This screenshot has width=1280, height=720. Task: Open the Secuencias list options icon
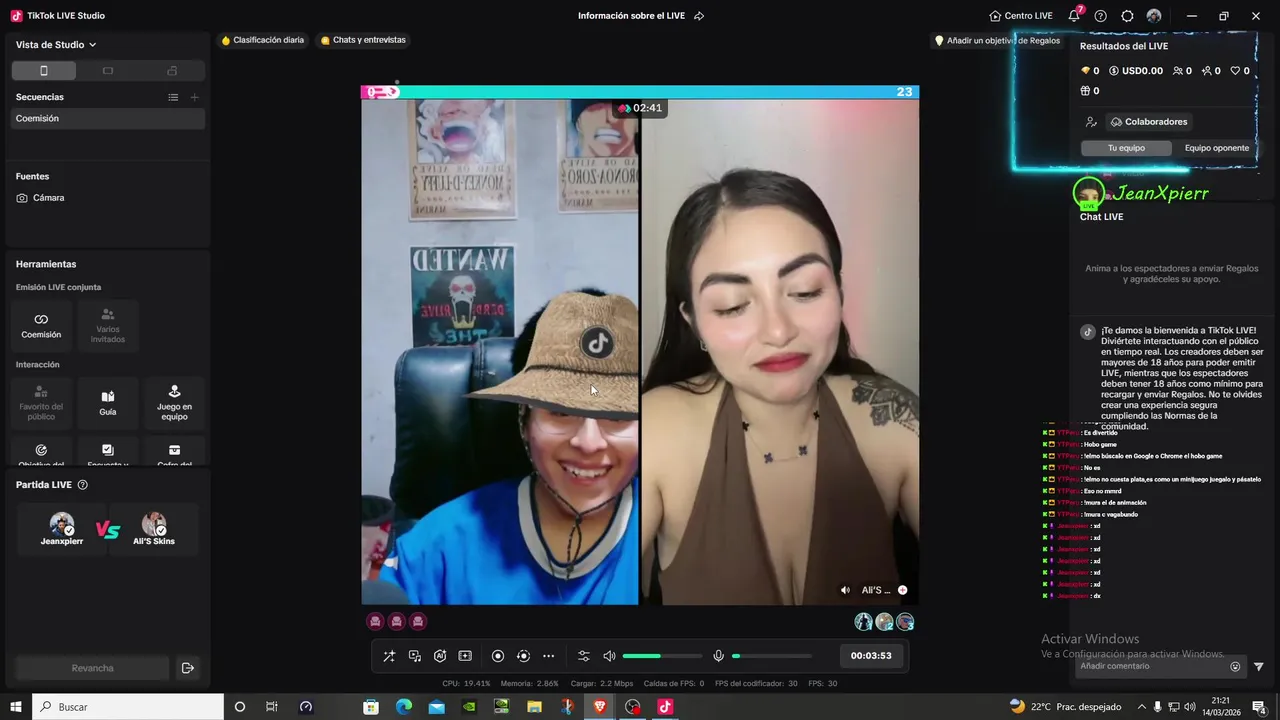click(x=173, y=97)
